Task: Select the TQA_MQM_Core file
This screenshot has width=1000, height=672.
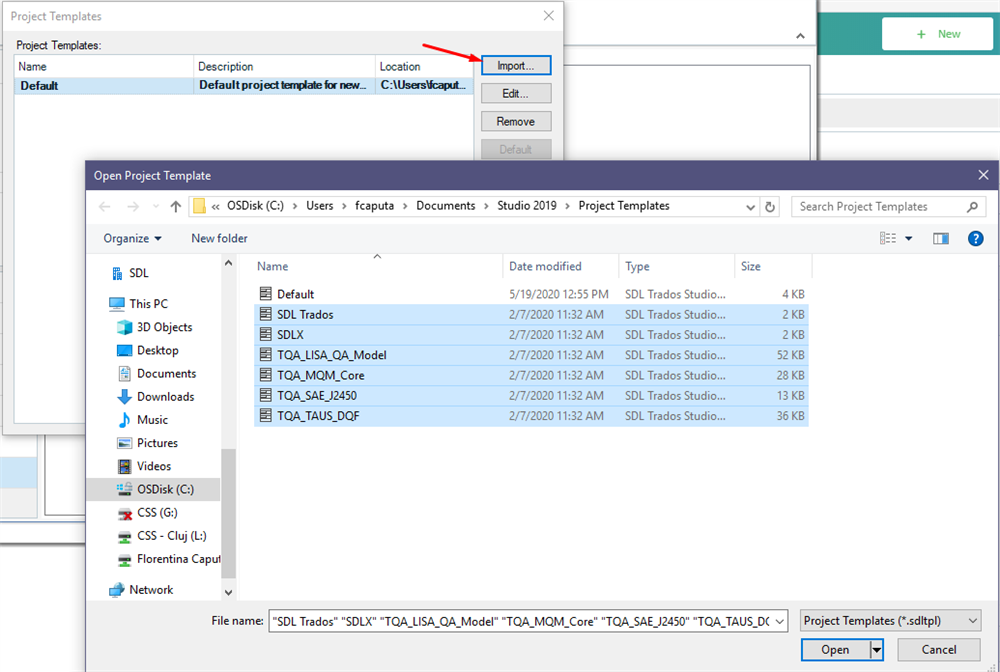Action: click(x=531, y=376)
